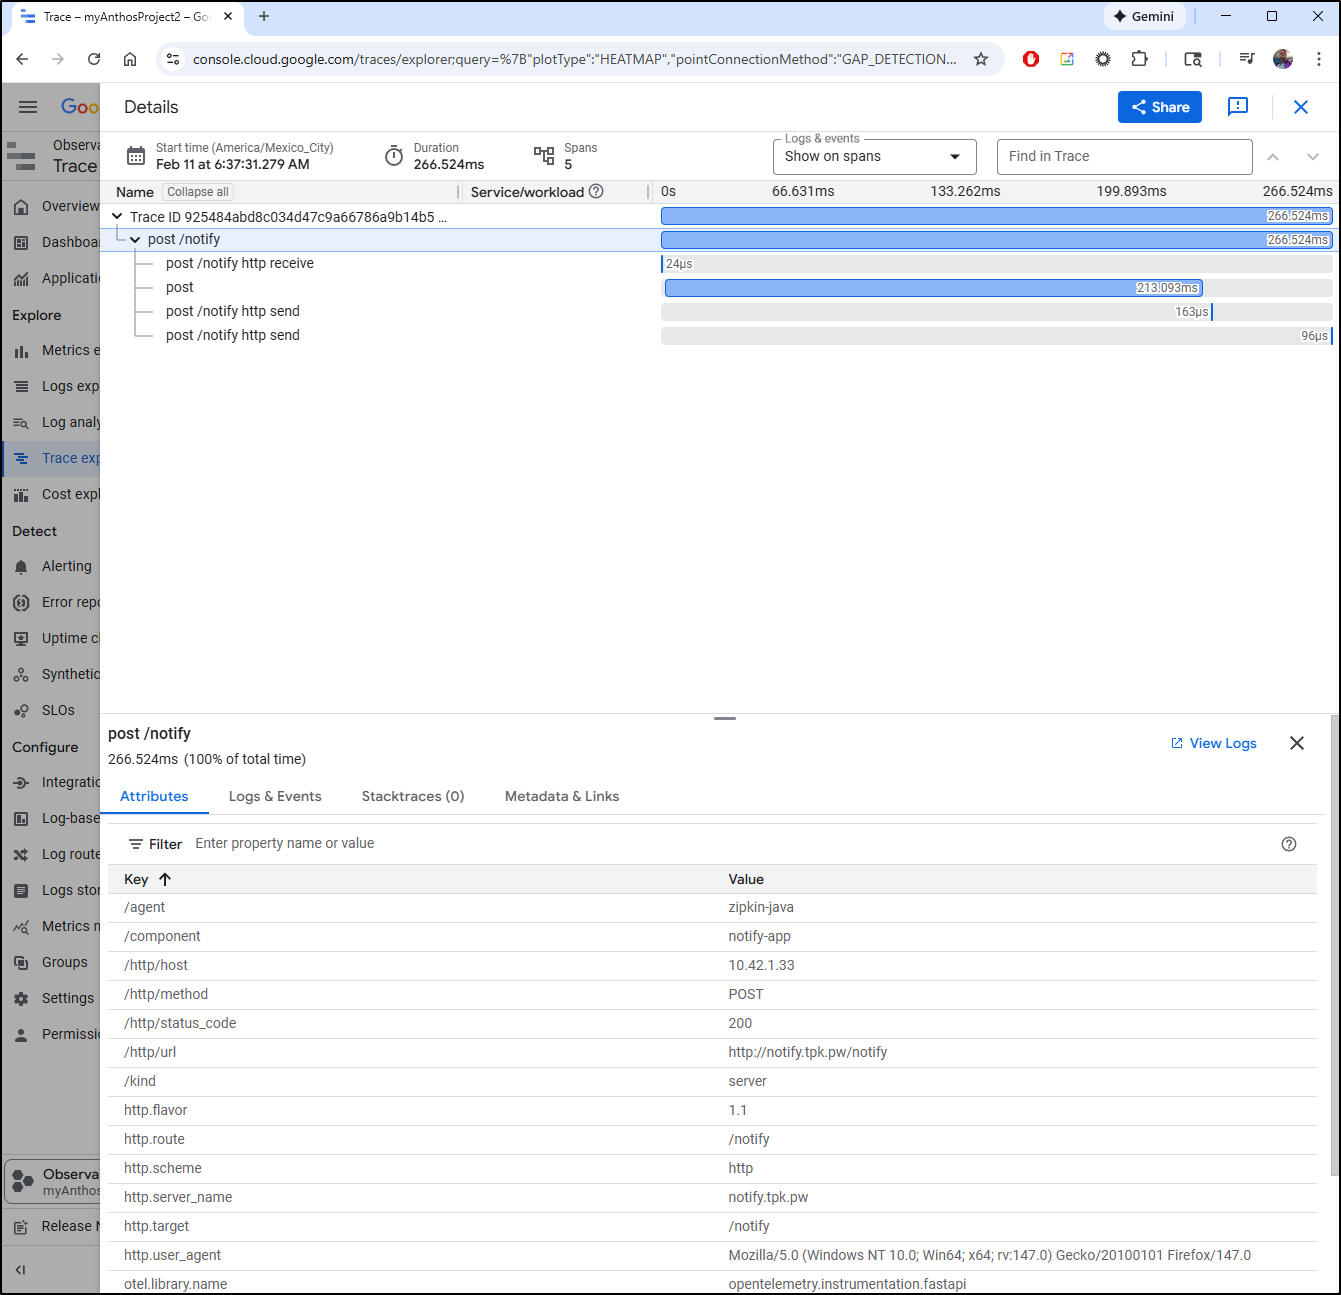Click the Find in Trace field
Viewport: 1341px width, 1295px height.
(1123, 157)
